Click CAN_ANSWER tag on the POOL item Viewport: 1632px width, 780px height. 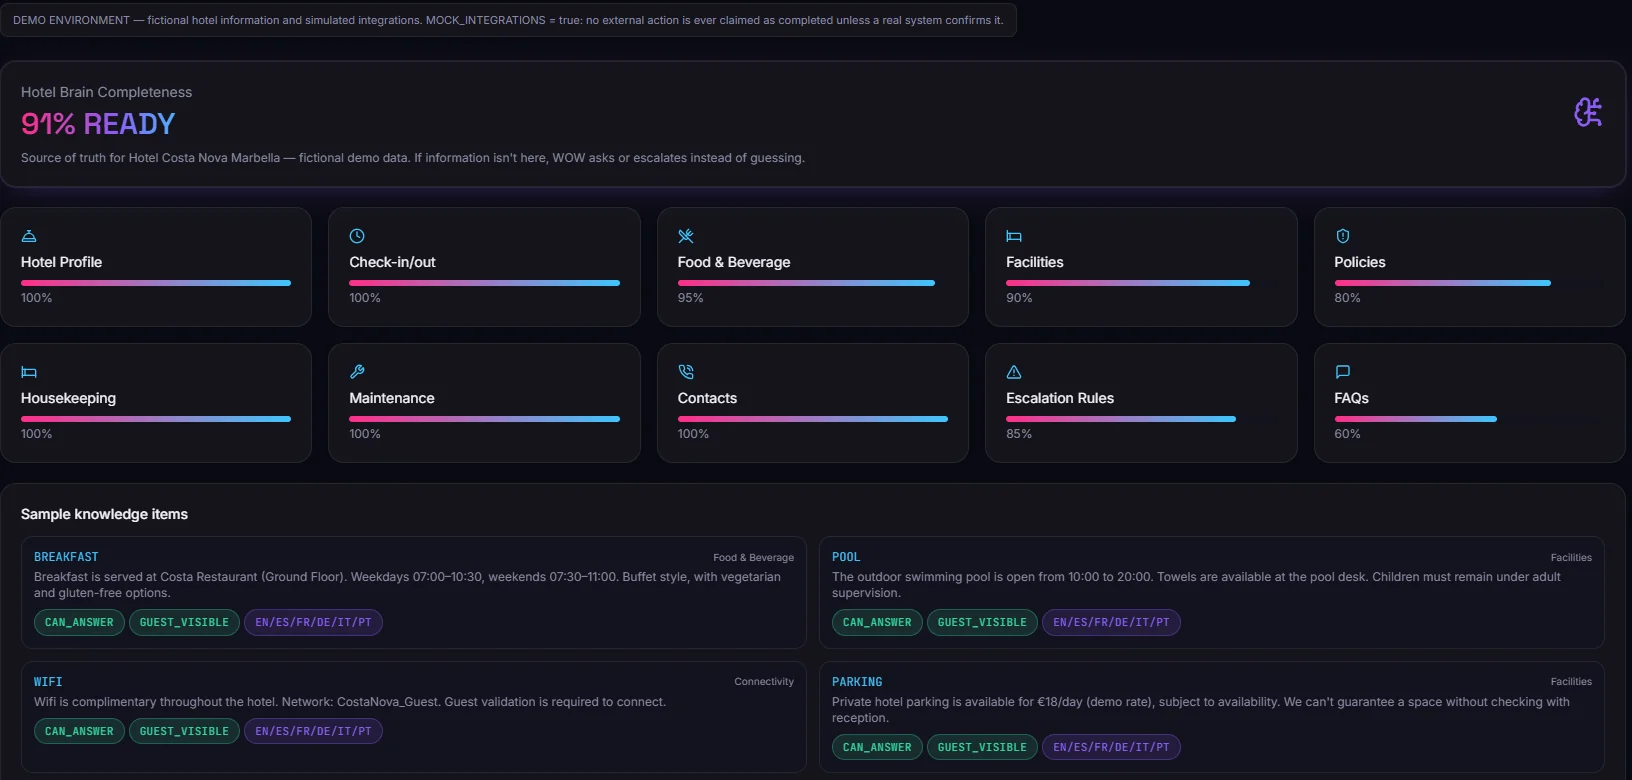(877, 622)
